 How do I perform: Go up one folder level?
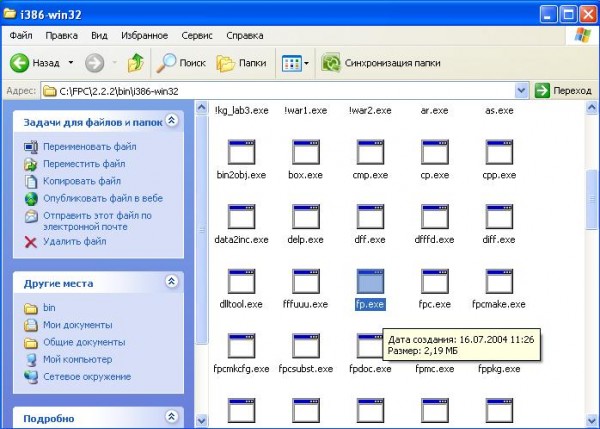tap(135, 62)
